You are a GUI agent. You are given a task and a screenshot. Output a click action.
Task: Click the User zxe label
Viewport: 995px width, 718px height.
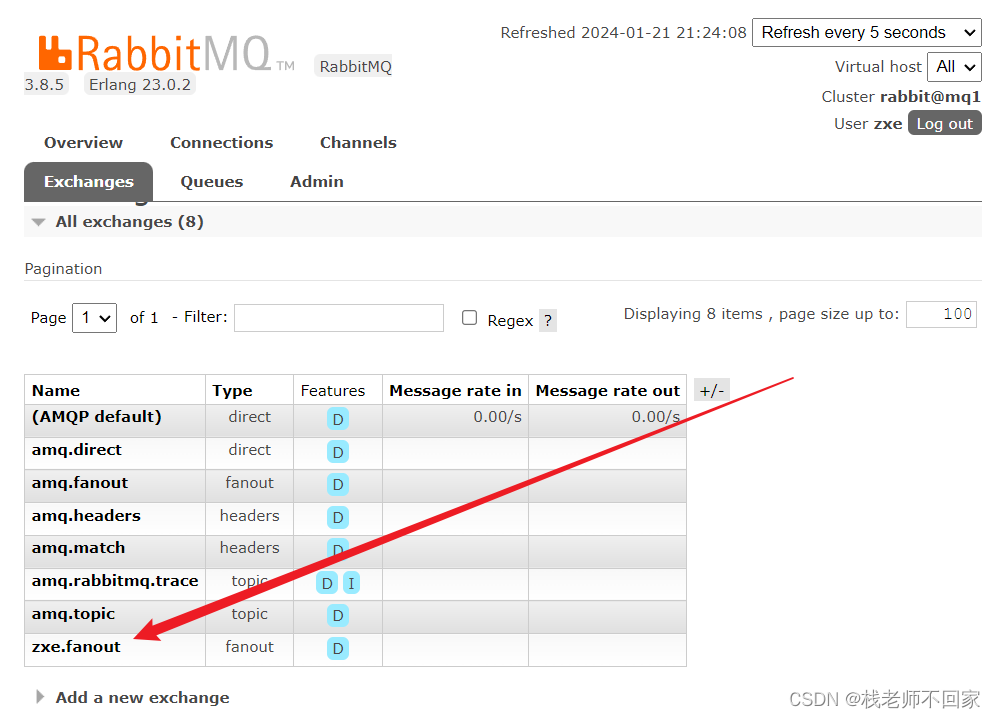click(x=868, y=124)
